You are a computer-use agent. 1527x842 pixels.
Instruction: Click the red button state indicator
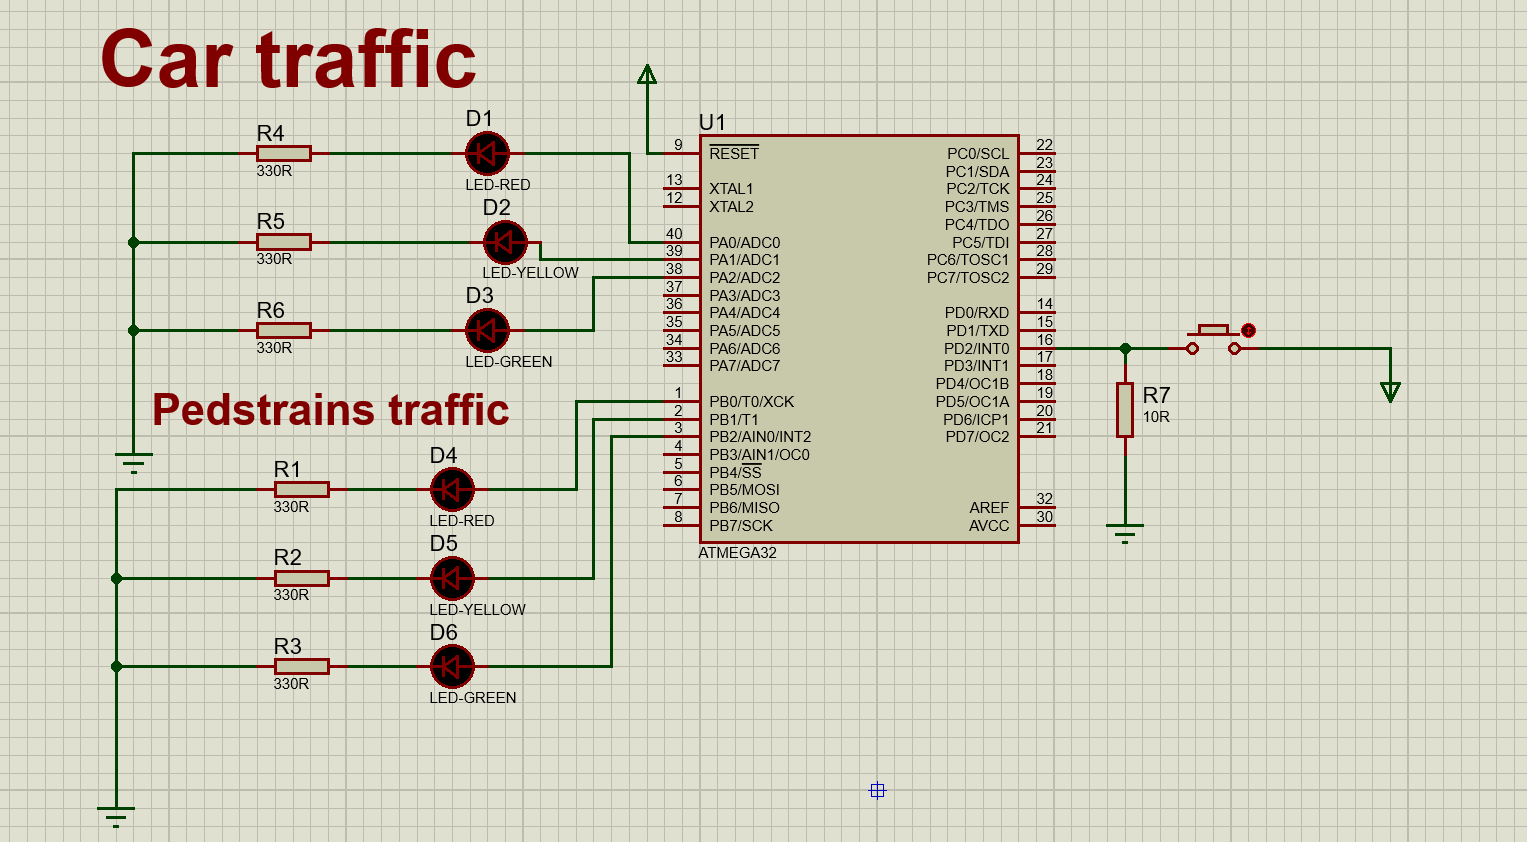click(x=1247, y=330)
